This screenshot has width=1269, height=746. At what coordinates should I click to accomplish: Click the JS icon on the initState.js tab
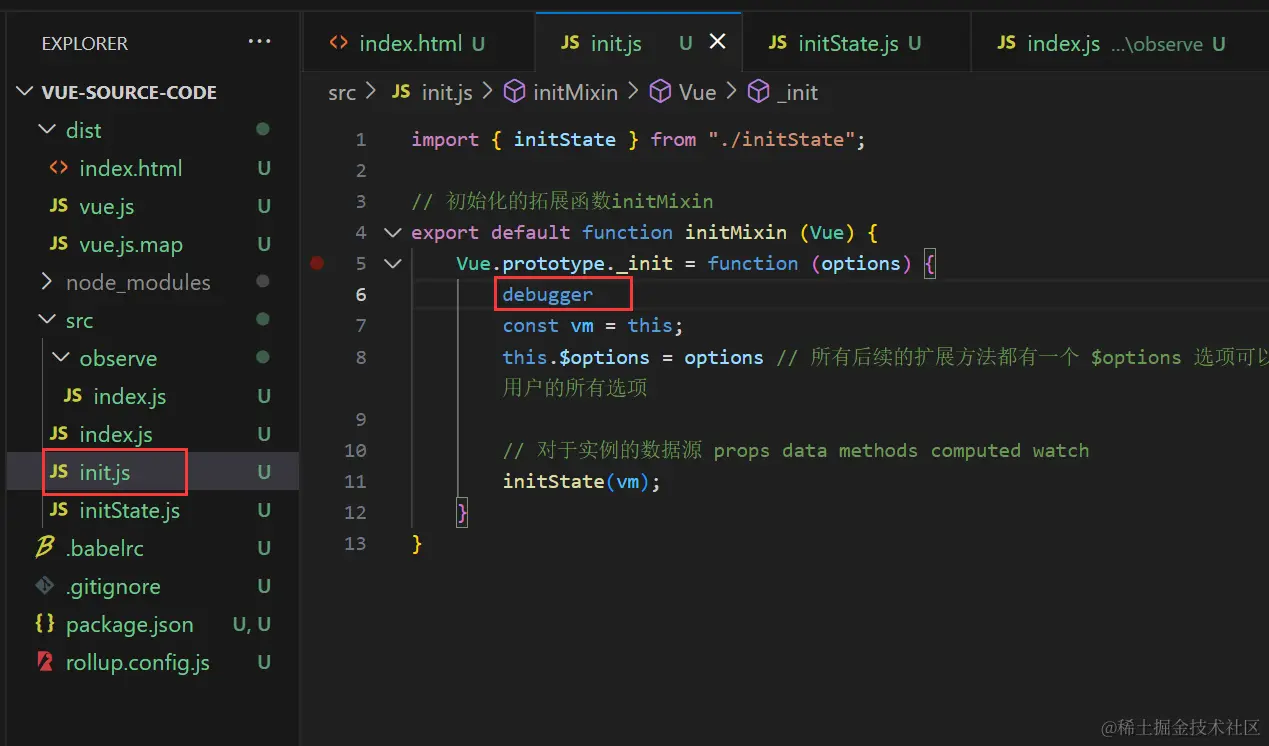click(777, 42)
